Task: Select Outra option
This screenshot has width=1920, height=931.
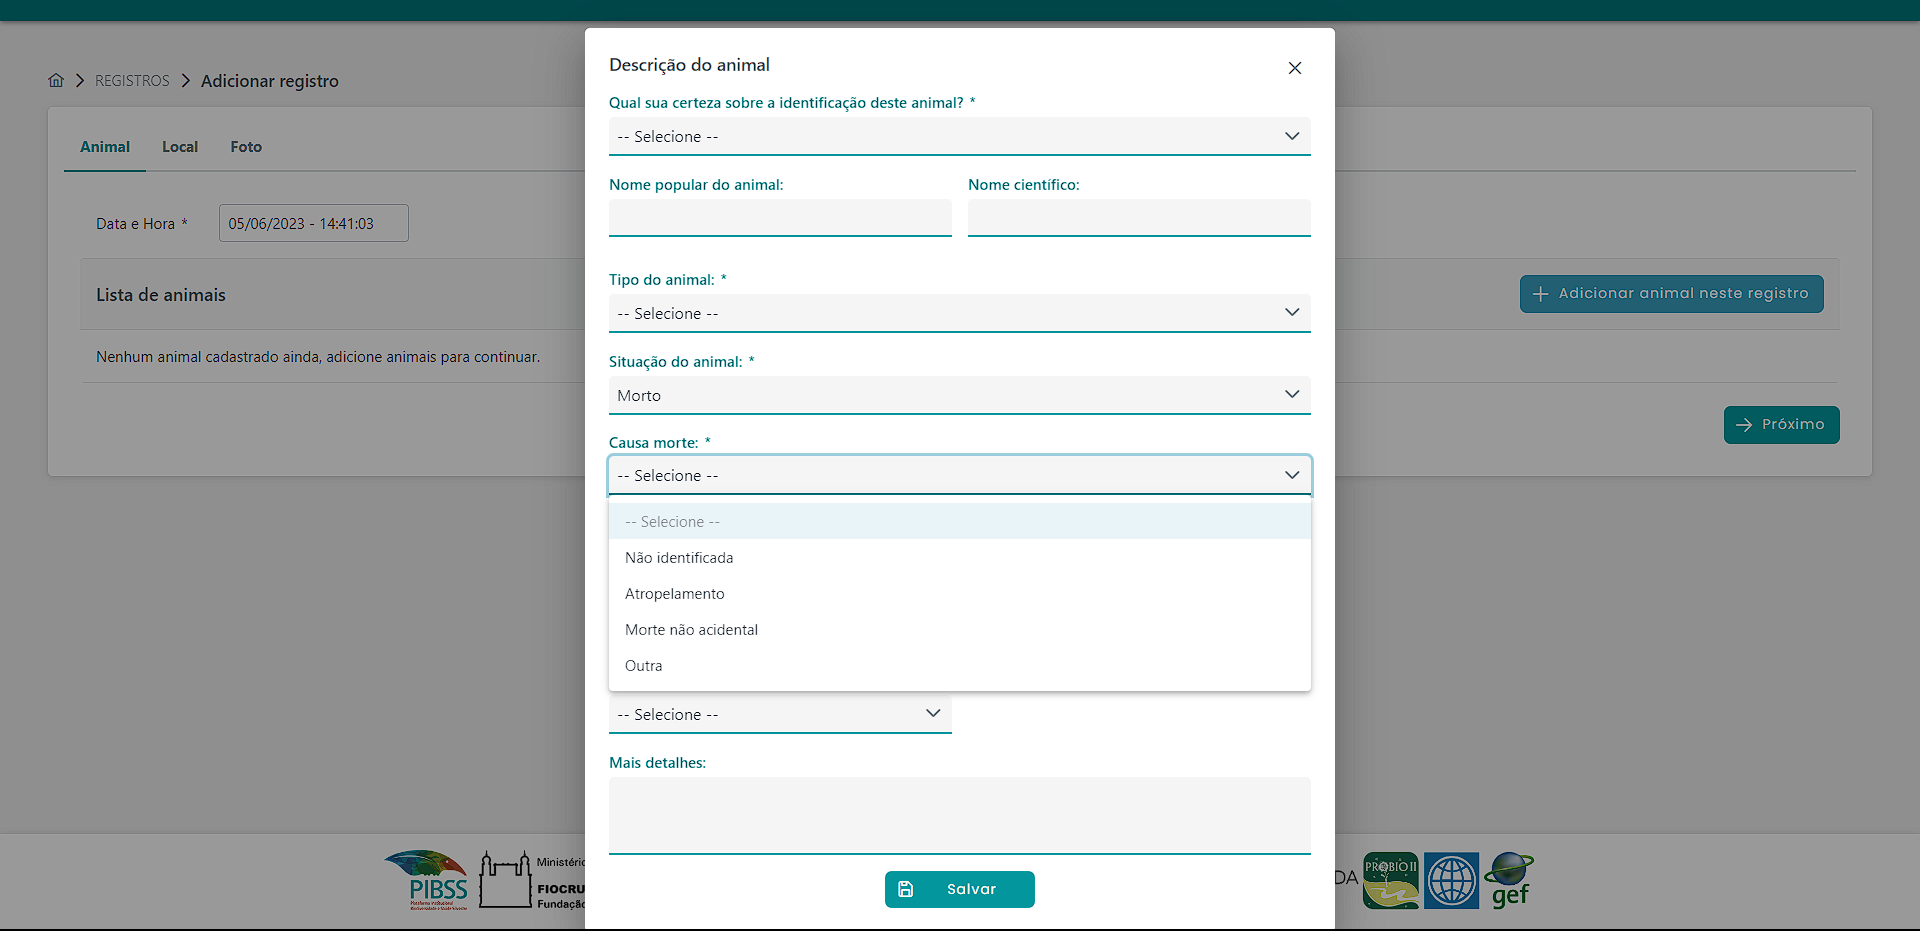Action: tap(960, 666)
